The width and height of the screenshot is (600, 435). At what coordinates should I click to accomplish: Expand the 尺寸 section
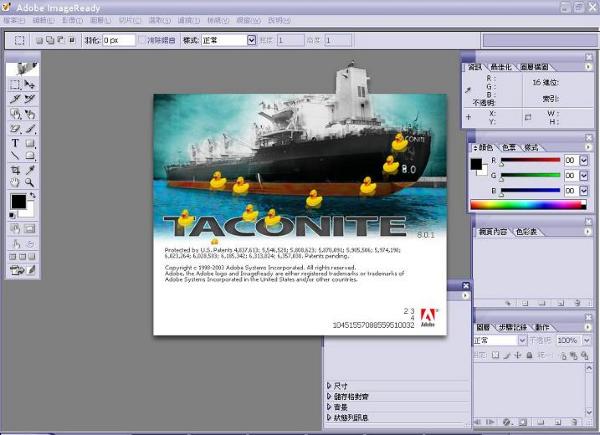(329, 386)
